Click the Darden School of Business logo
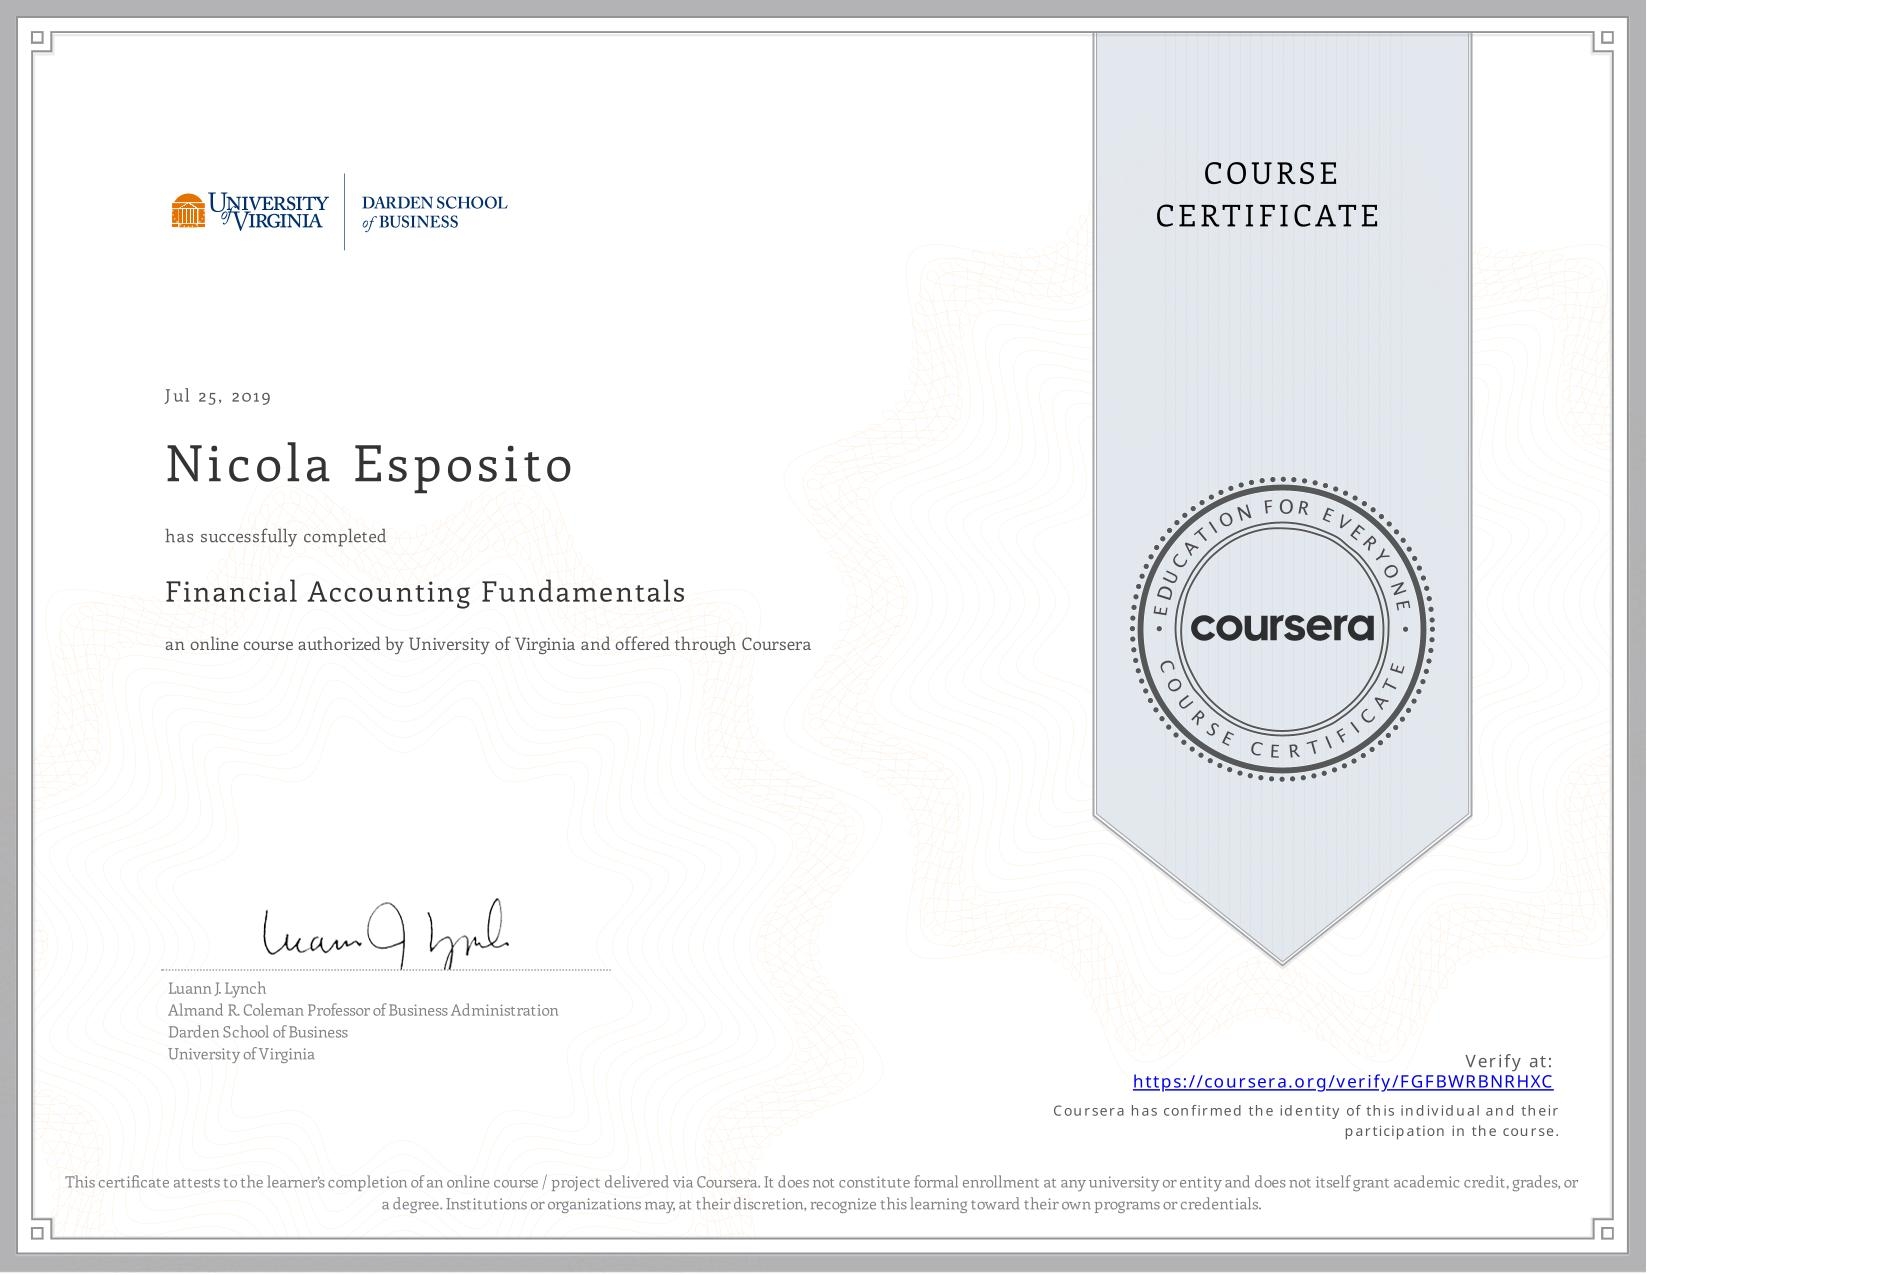Image resolution: width=1904 pixels, height=1275 pixels. 434,211
